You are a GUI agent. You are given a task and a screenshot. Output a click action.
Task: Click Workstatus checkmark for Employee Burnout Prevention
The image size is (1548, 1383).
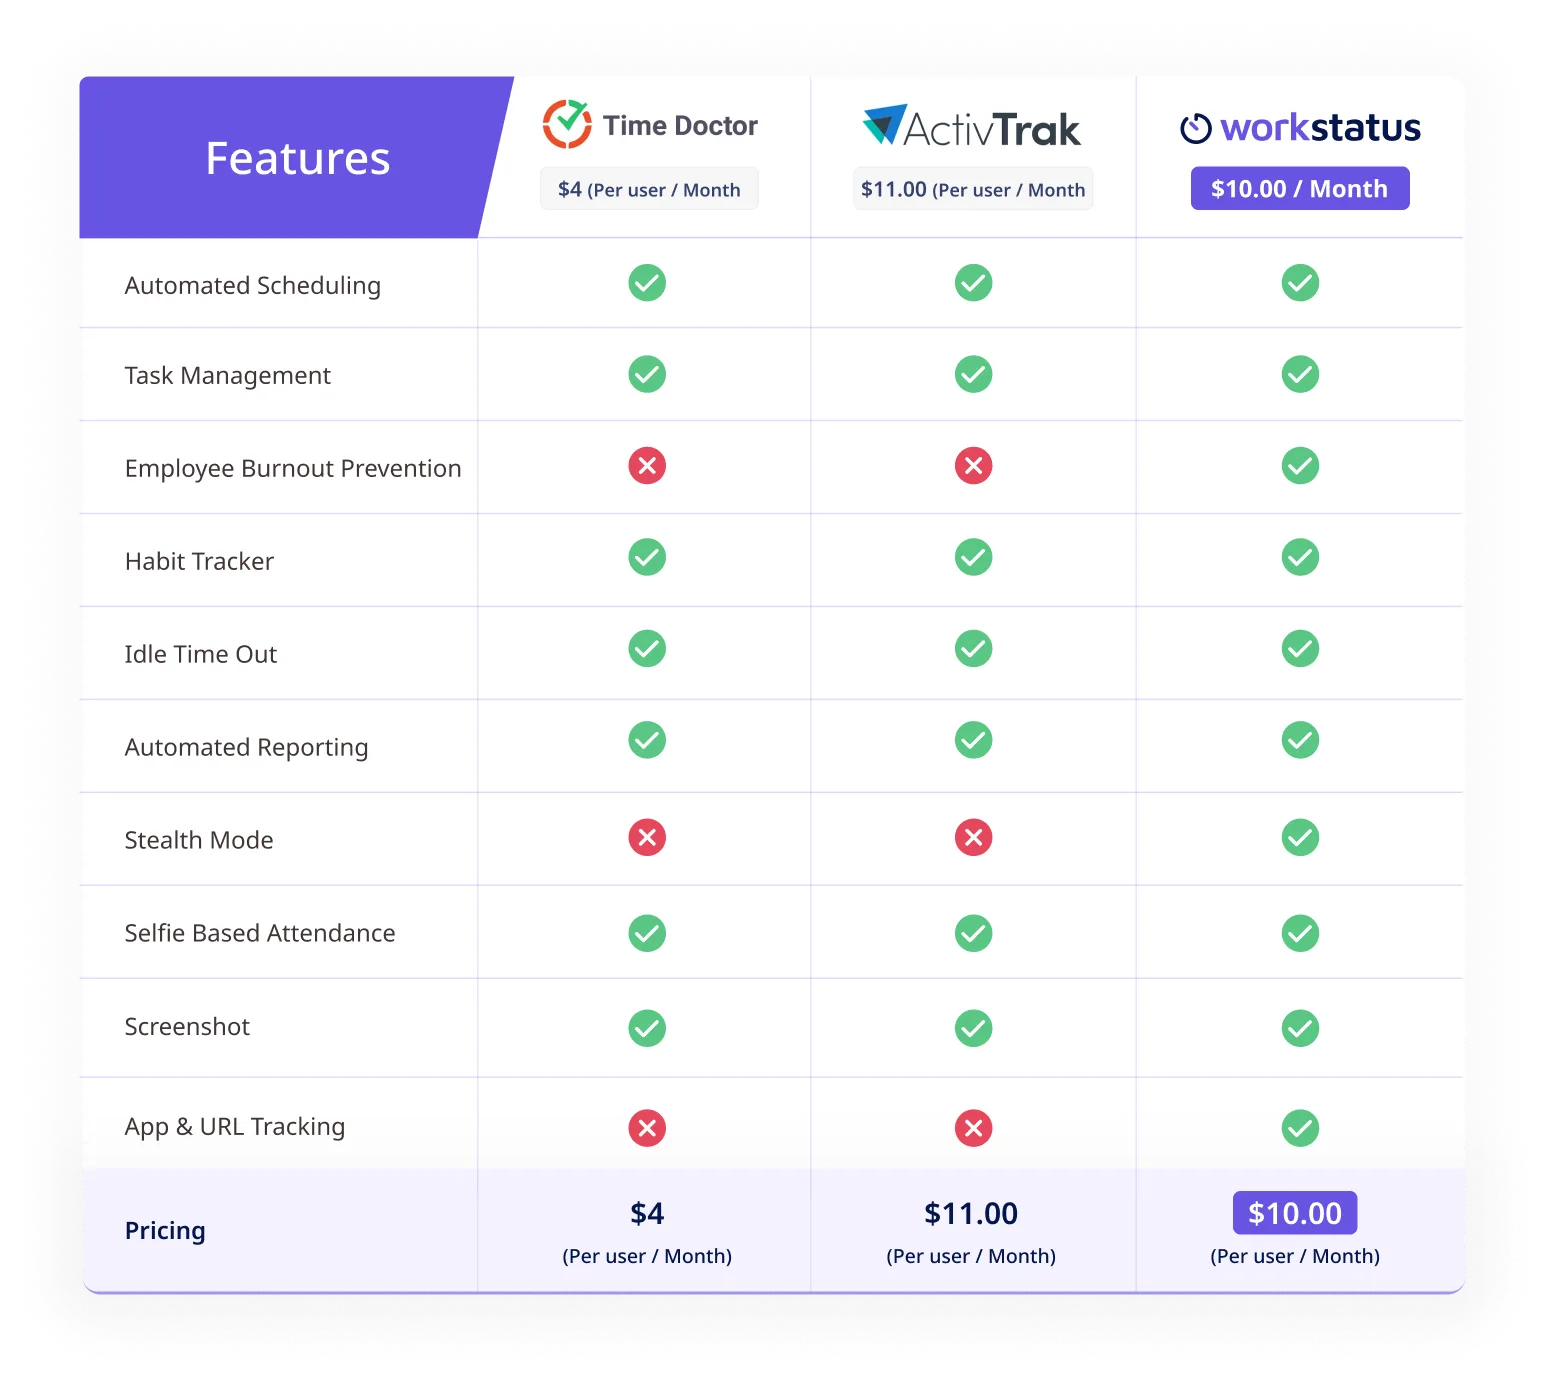(x=1300, y=466)
